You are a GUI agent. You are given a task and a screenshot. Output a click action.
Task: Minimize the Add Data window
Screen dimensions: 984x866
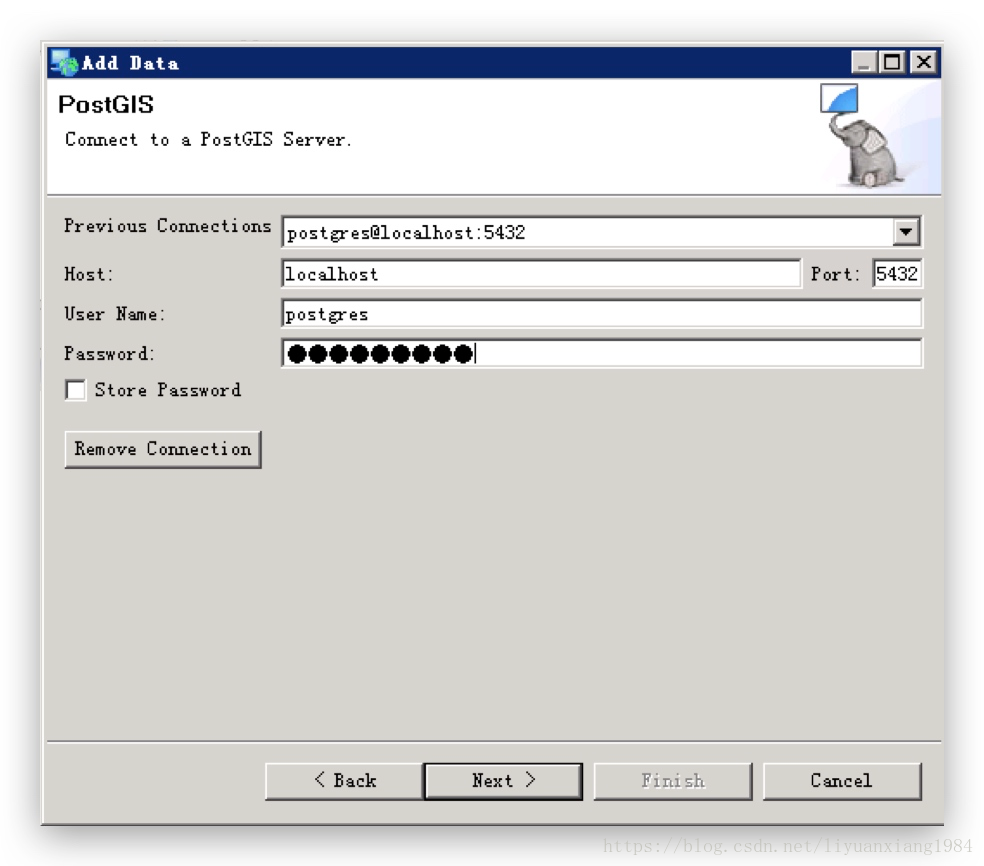click(x=864, y=62)
